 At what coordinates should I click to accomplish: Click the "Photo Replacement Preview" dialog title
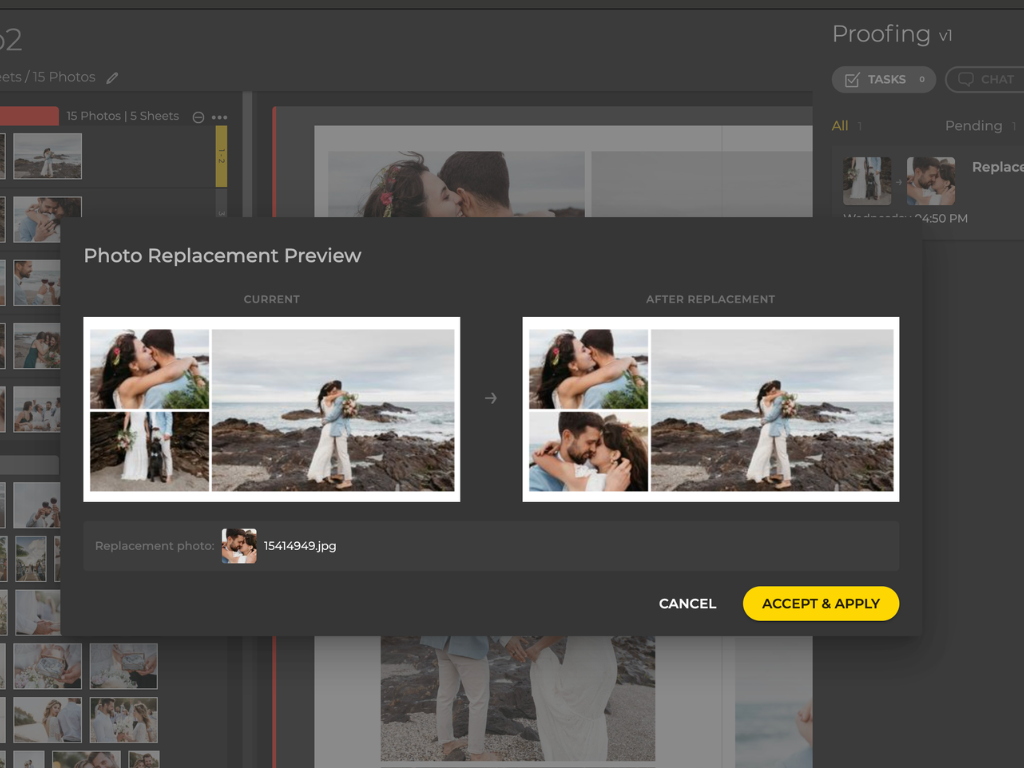tap(222, 255)
